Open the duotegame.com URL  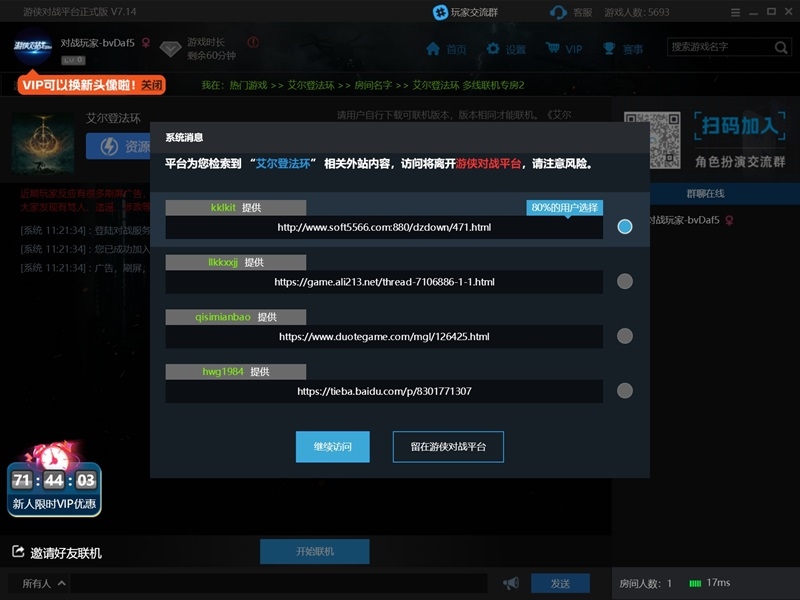(x=384, y=336)
